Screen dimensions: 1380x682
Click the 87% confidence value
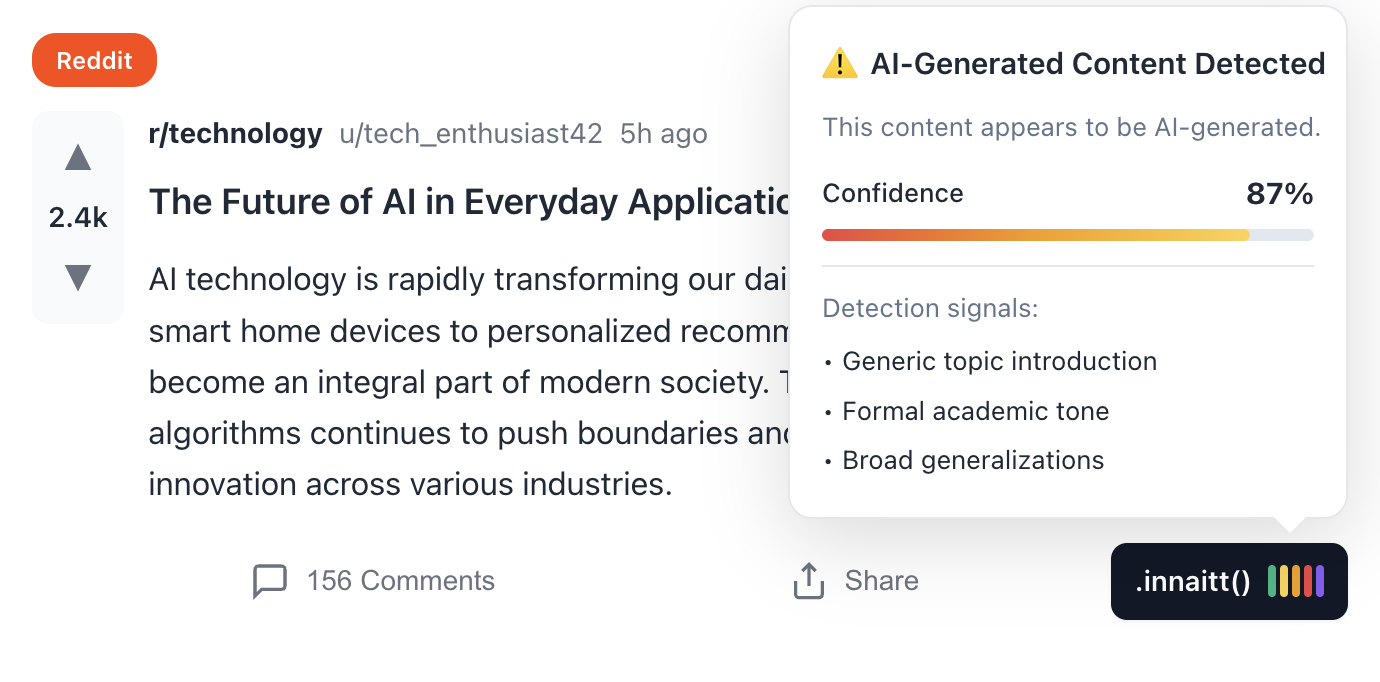(x=1279, y=194)
